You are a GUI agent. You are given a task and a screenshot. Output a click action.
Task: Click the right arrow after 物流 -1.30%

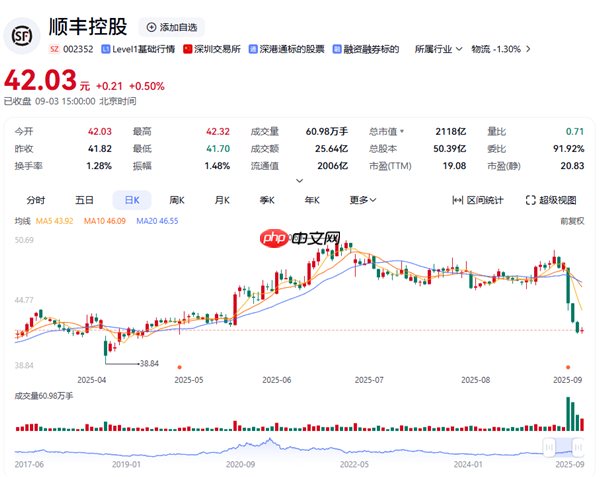click(x=528, y=49)
